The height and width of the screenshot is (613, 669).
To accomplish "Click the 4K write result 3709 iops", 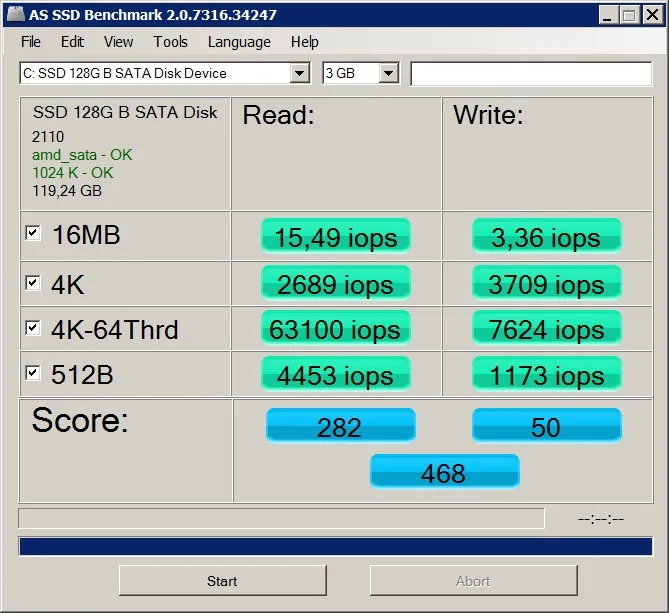I will point(547,283).
